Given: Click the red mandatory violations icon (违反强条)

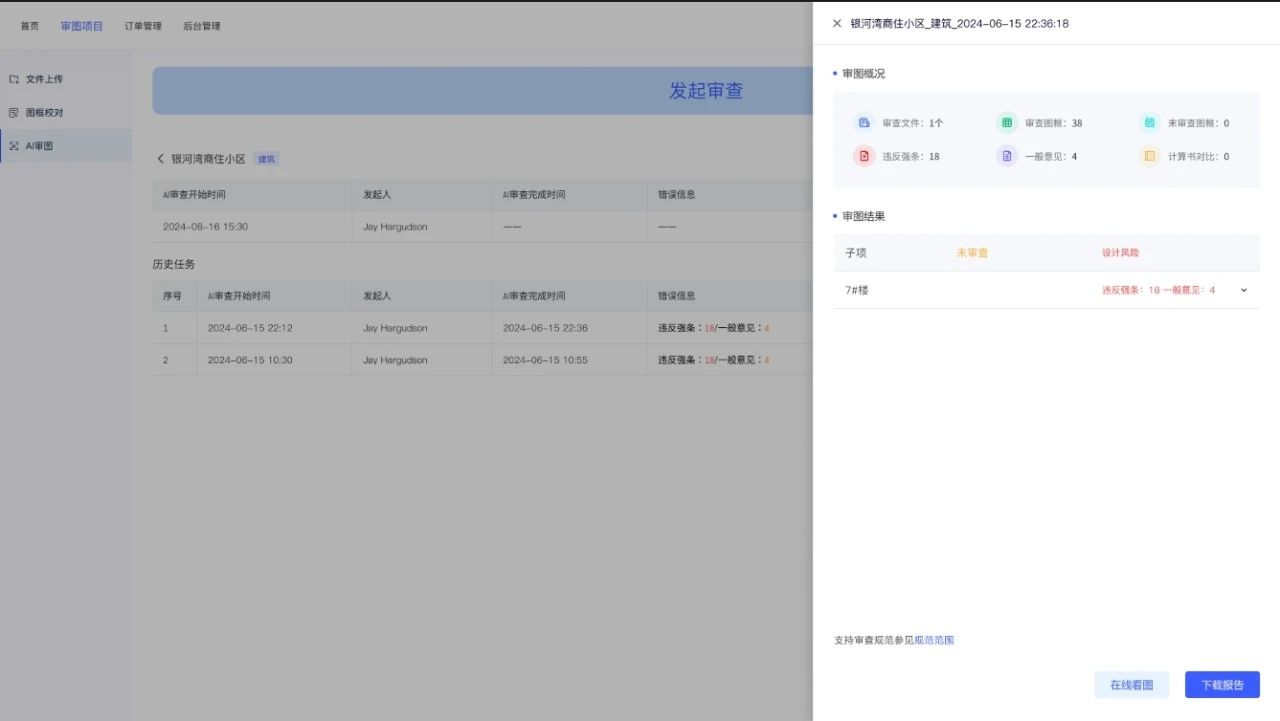Looking at the screenshot, I should click(863, 156).
